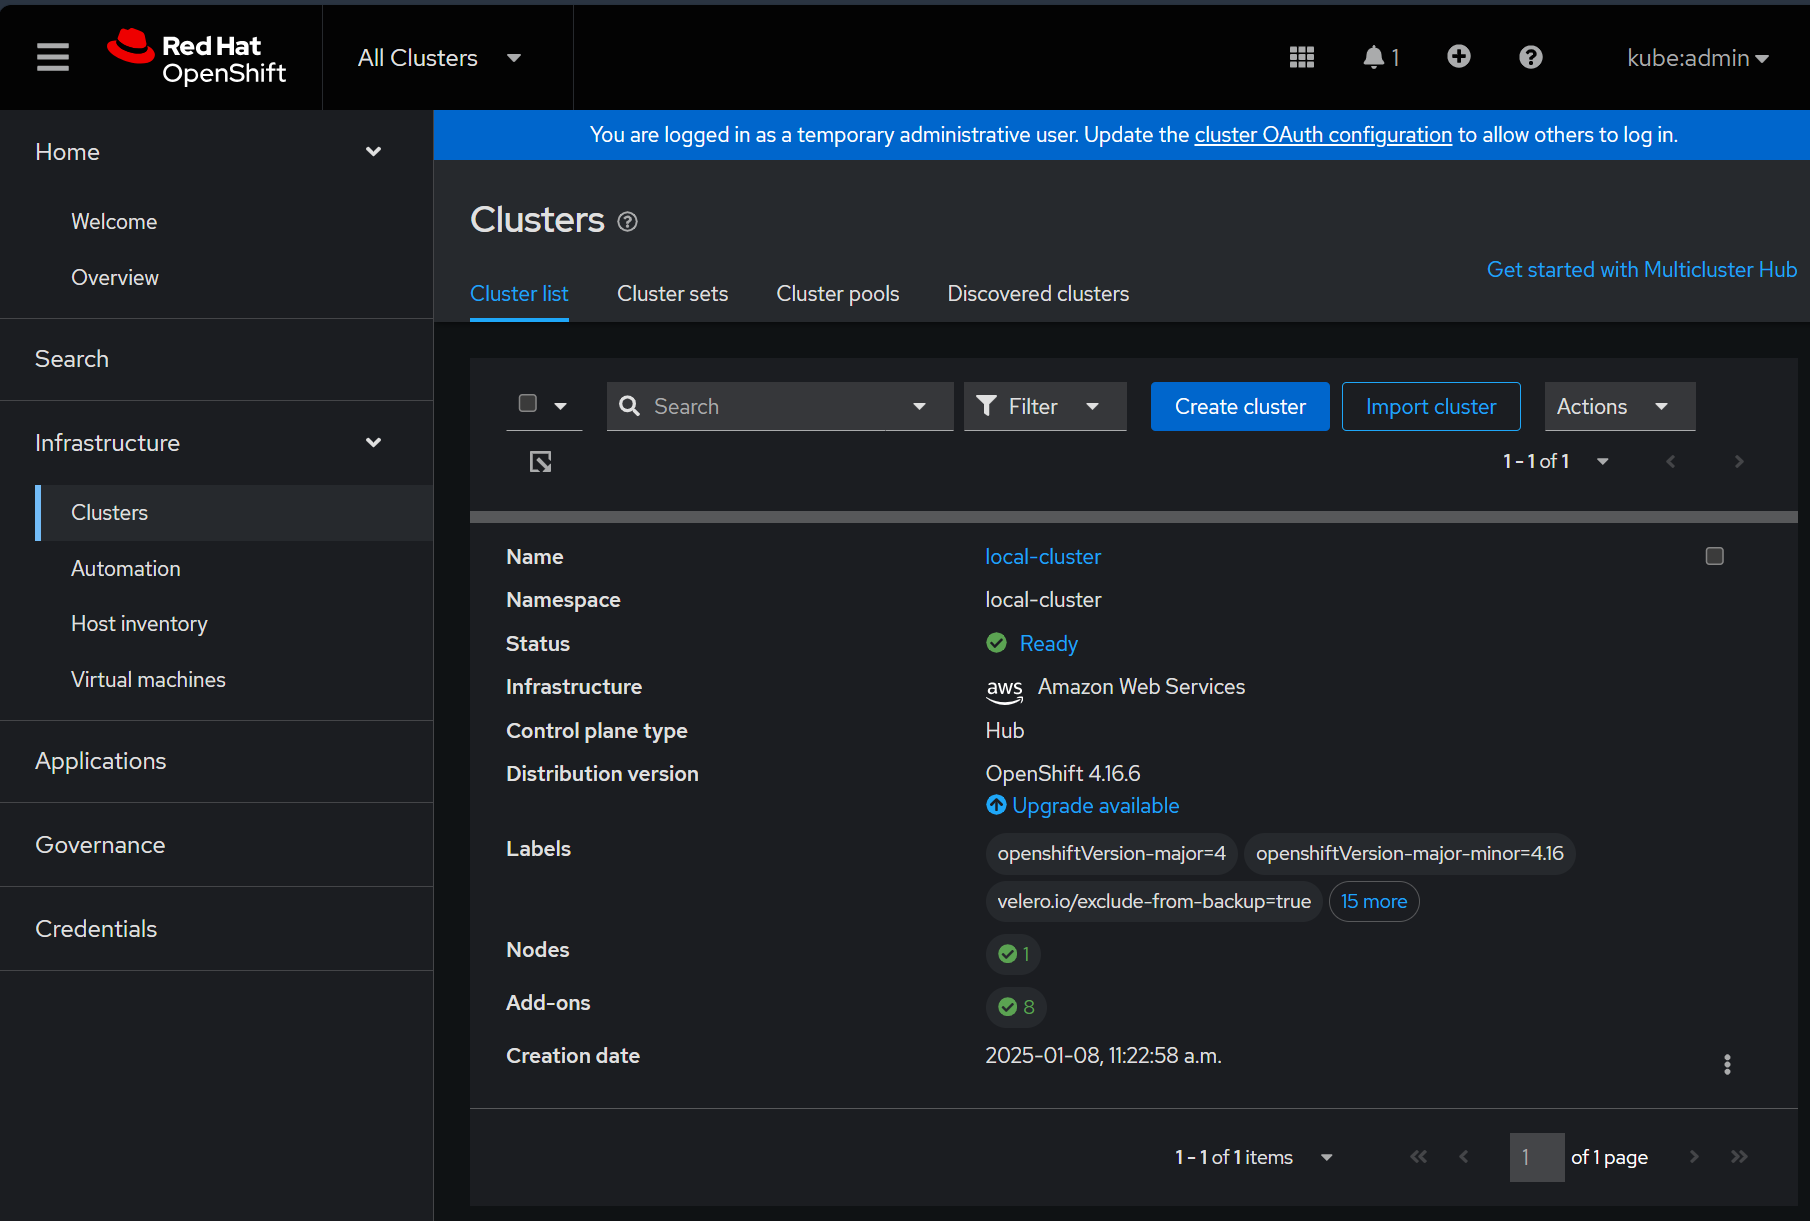Image resolution: width=1810 pixels, height=1221 pixels.
Task: Click the Nodes healthy count badge
Action: click(x=1013, y=954)
